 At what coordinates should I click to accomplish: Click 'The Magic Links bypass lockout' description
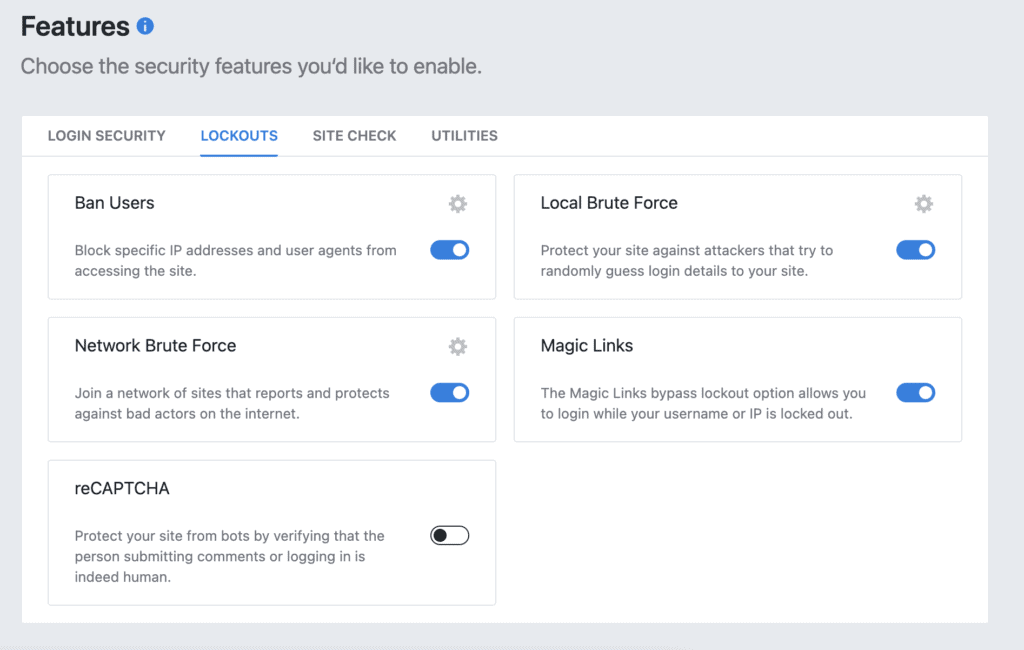703,403
